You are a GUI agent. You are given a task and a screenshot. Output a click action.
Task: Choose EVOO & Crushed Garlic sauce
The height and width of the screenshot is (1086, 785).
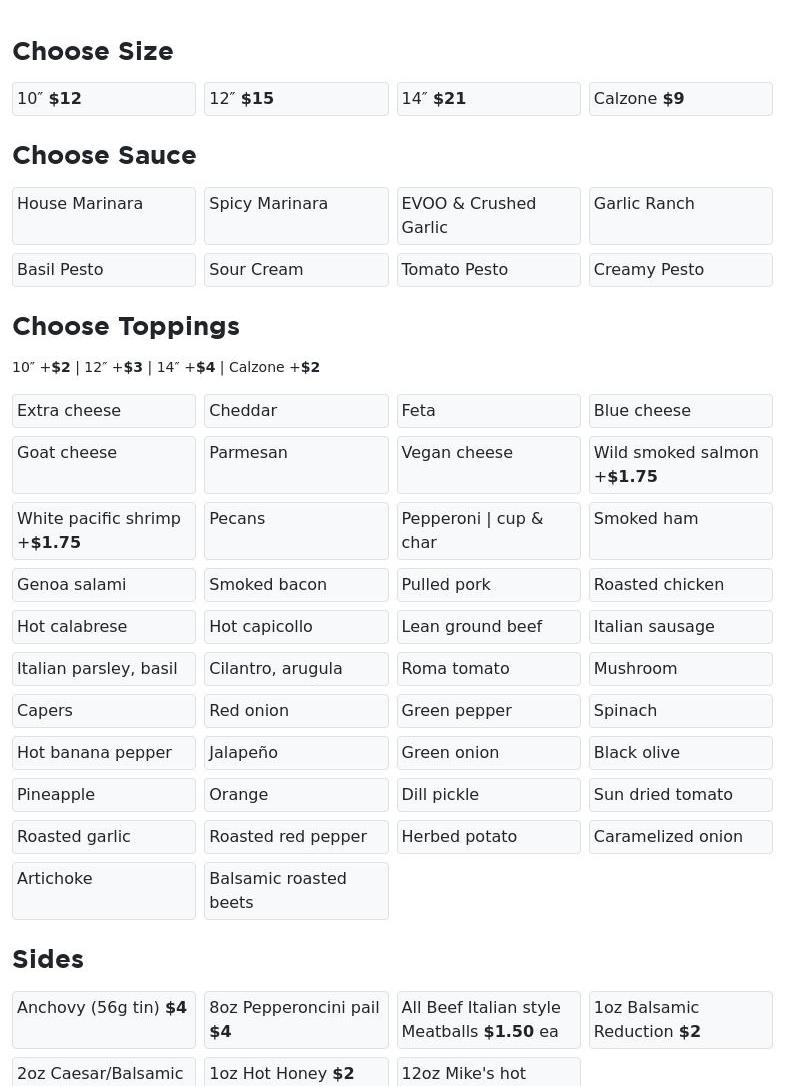[x=488, y=215]
